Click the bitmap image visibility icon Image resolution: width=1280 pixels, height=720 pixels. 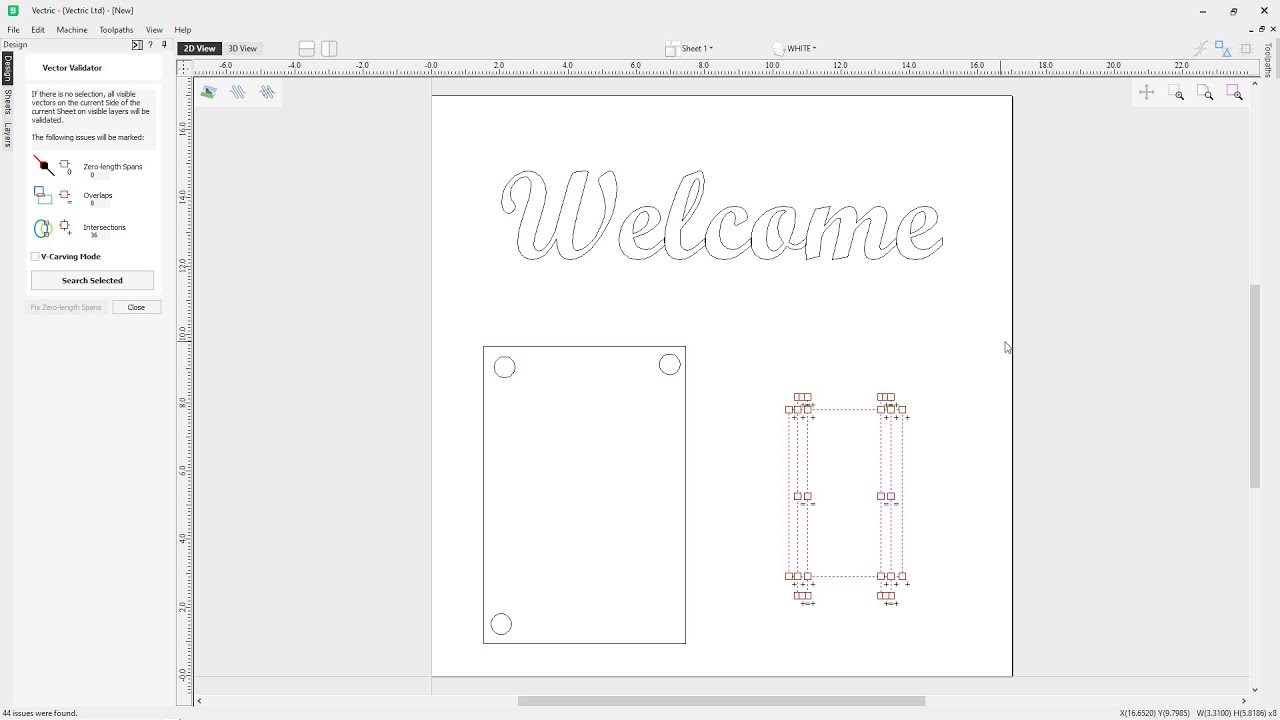pyautogui.click(x=208, y=92)
